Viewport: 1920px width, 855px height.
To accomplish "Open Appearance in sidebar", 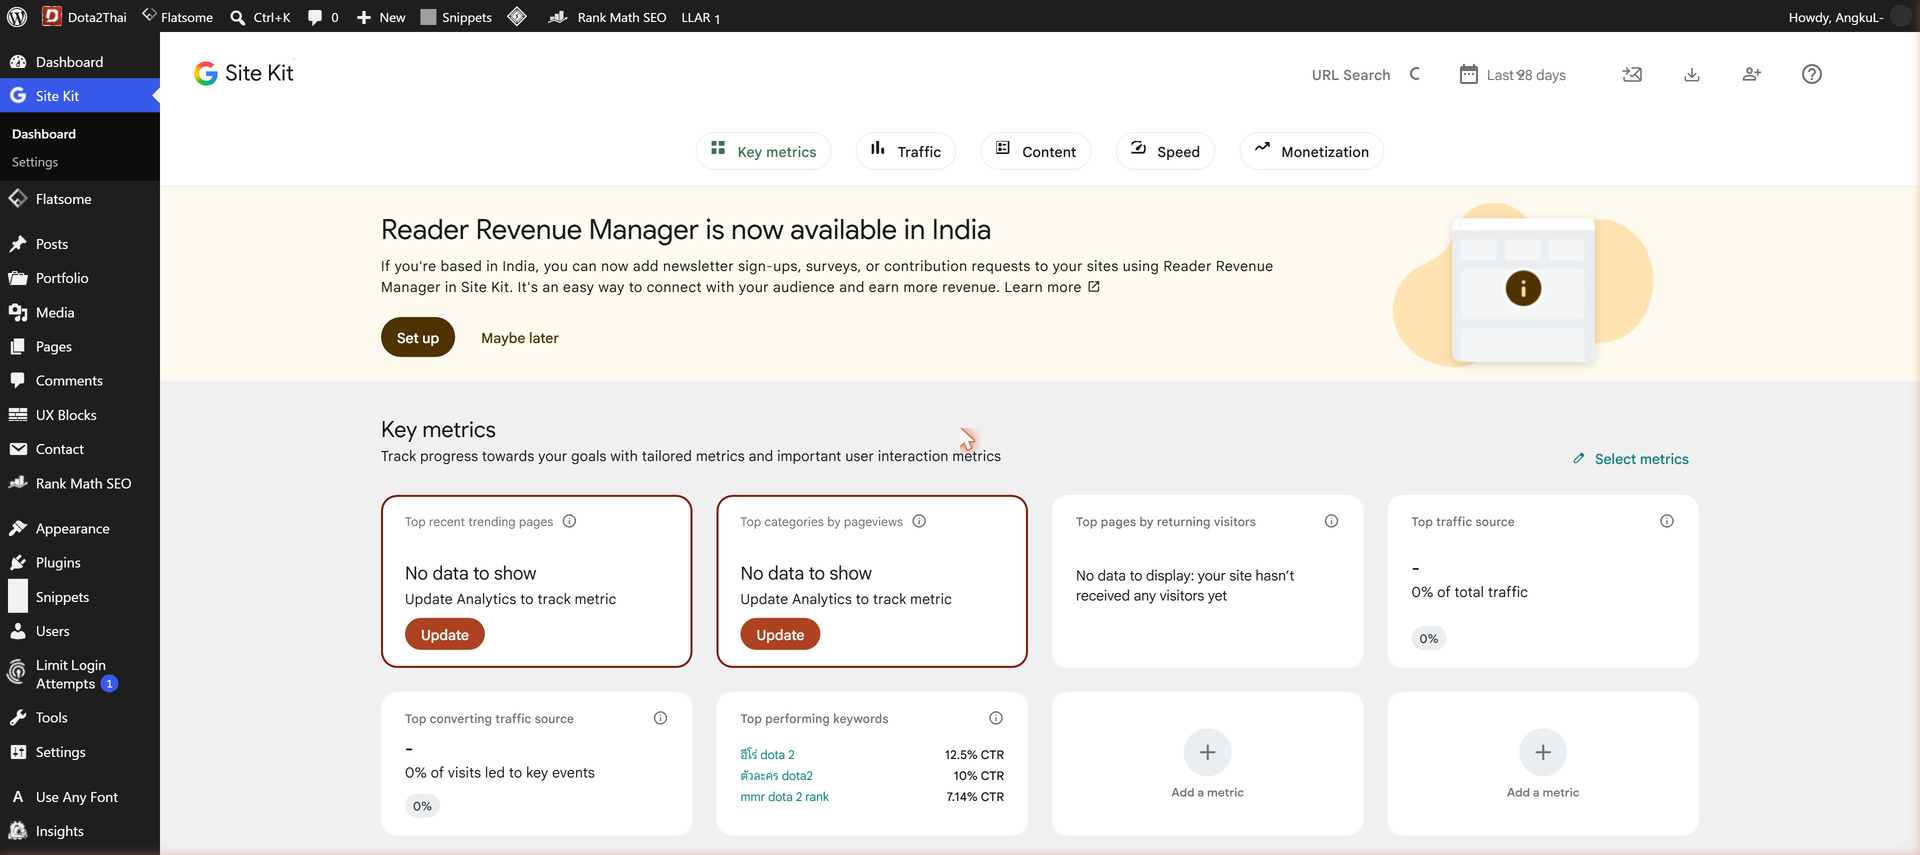I will [80, 529].
